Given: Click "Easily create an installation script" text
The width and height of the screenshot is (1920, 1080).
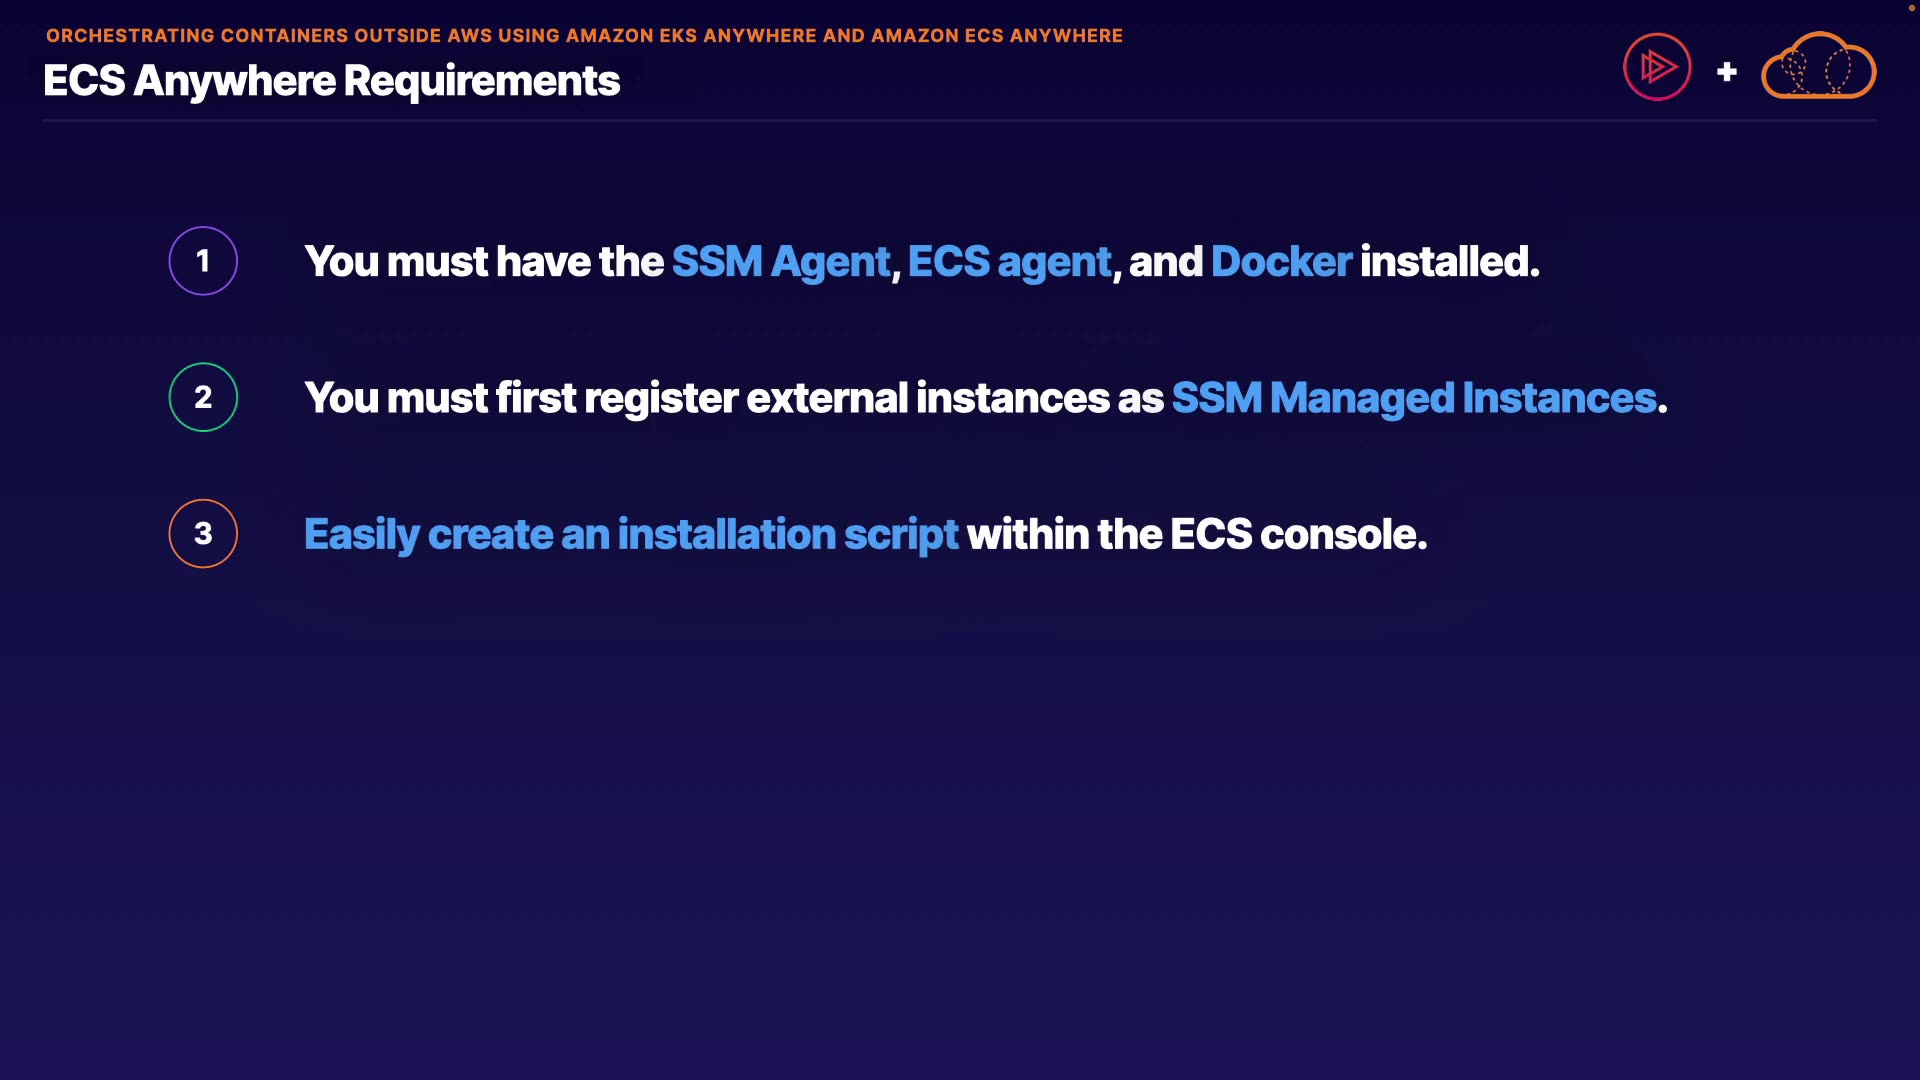Looking at the screenshot, I should click(631, 535).
